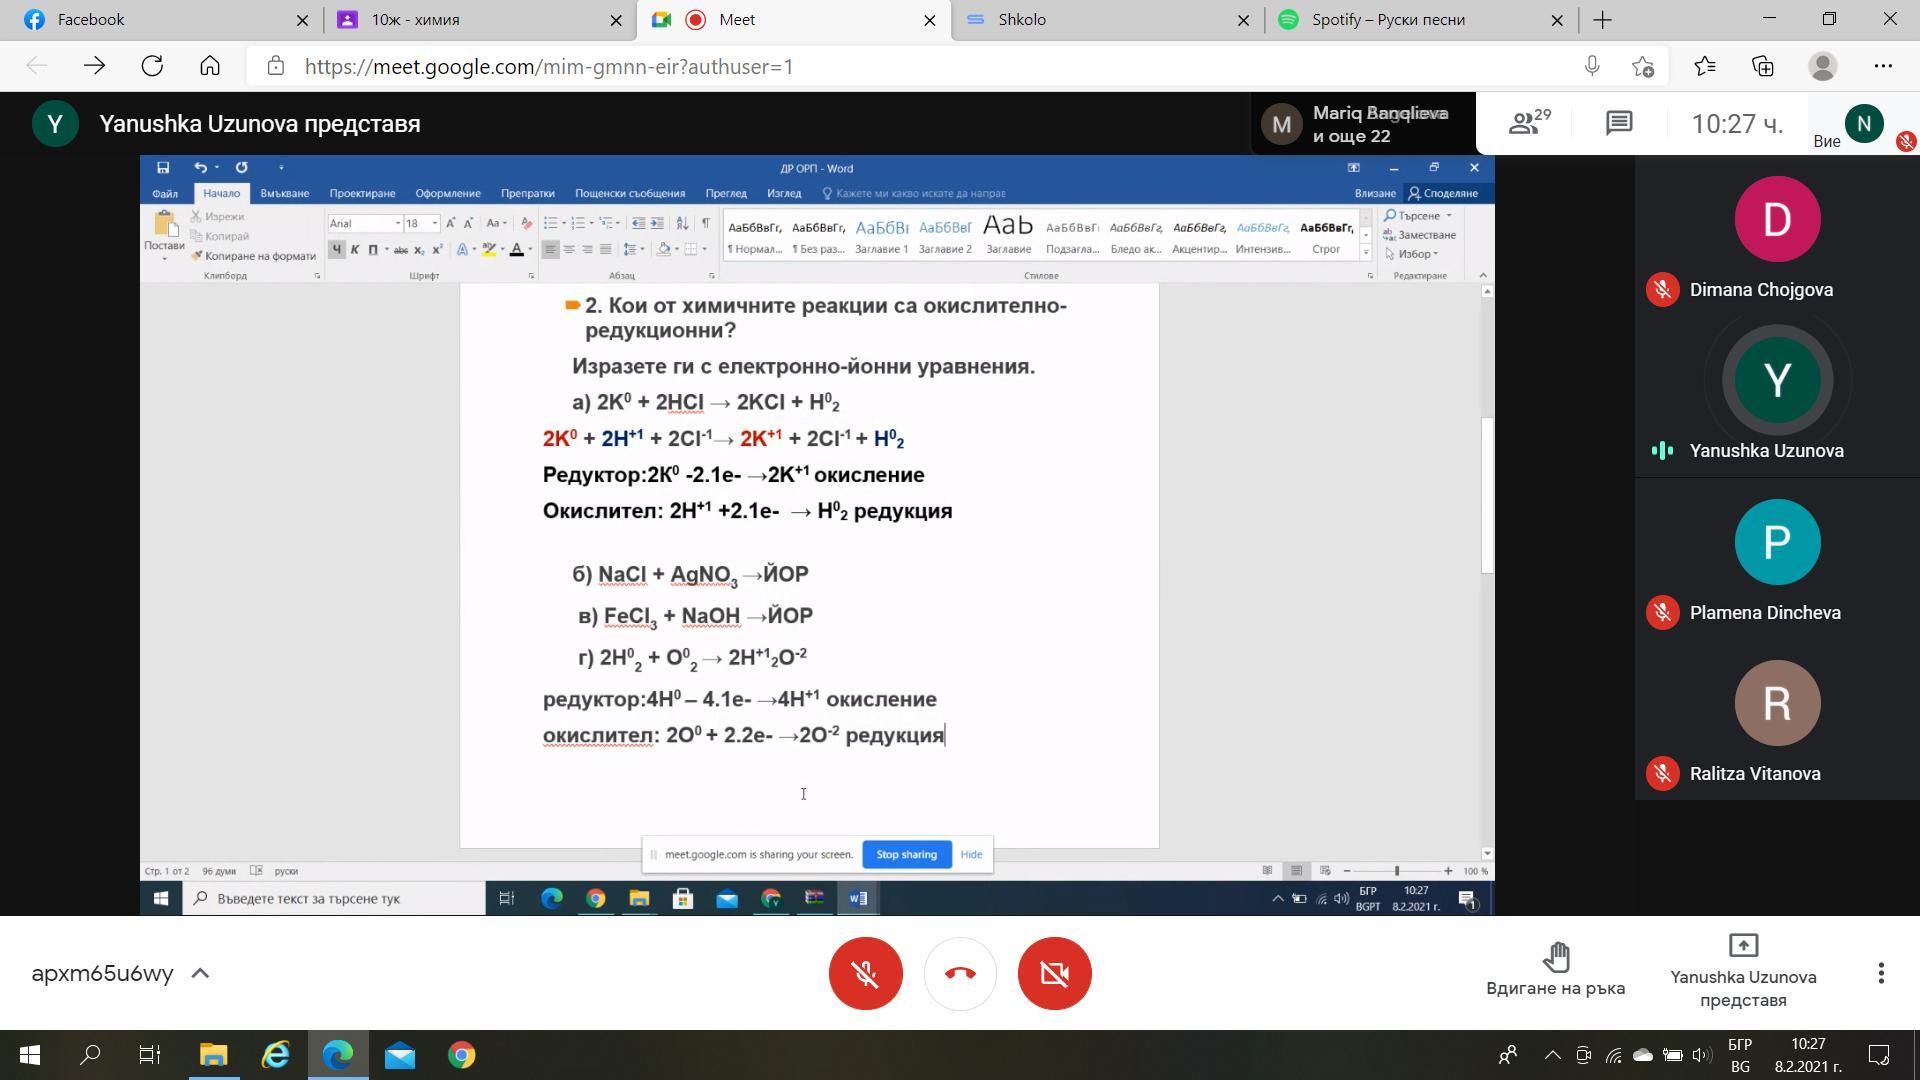Click the Stop sharing button

[906, 855]
